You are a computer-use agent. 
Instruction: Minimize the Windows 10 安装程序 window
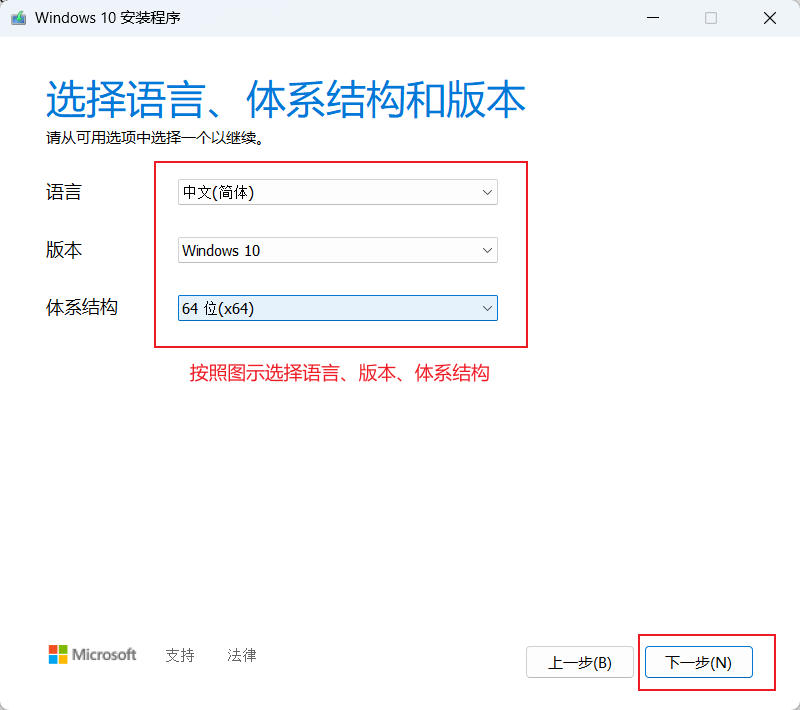(x=653, y=18)
